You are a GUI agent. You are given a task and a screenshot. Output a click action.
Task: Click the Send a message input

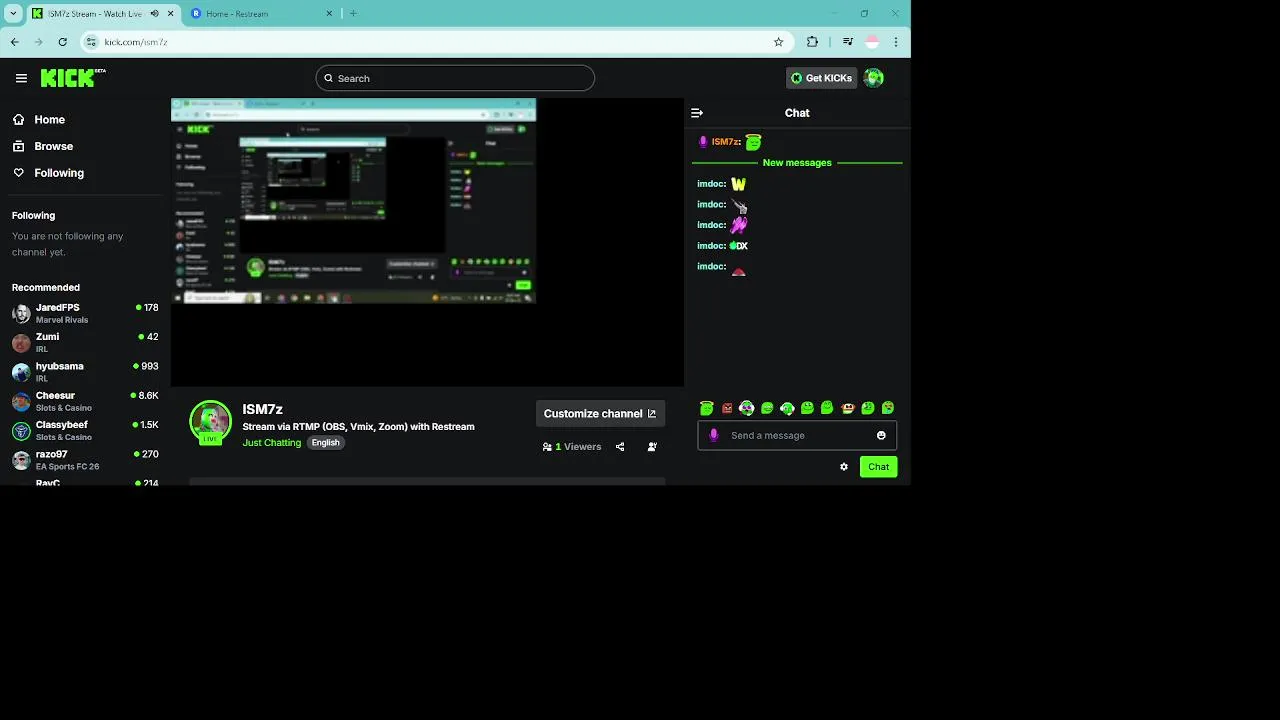[797, 435]
